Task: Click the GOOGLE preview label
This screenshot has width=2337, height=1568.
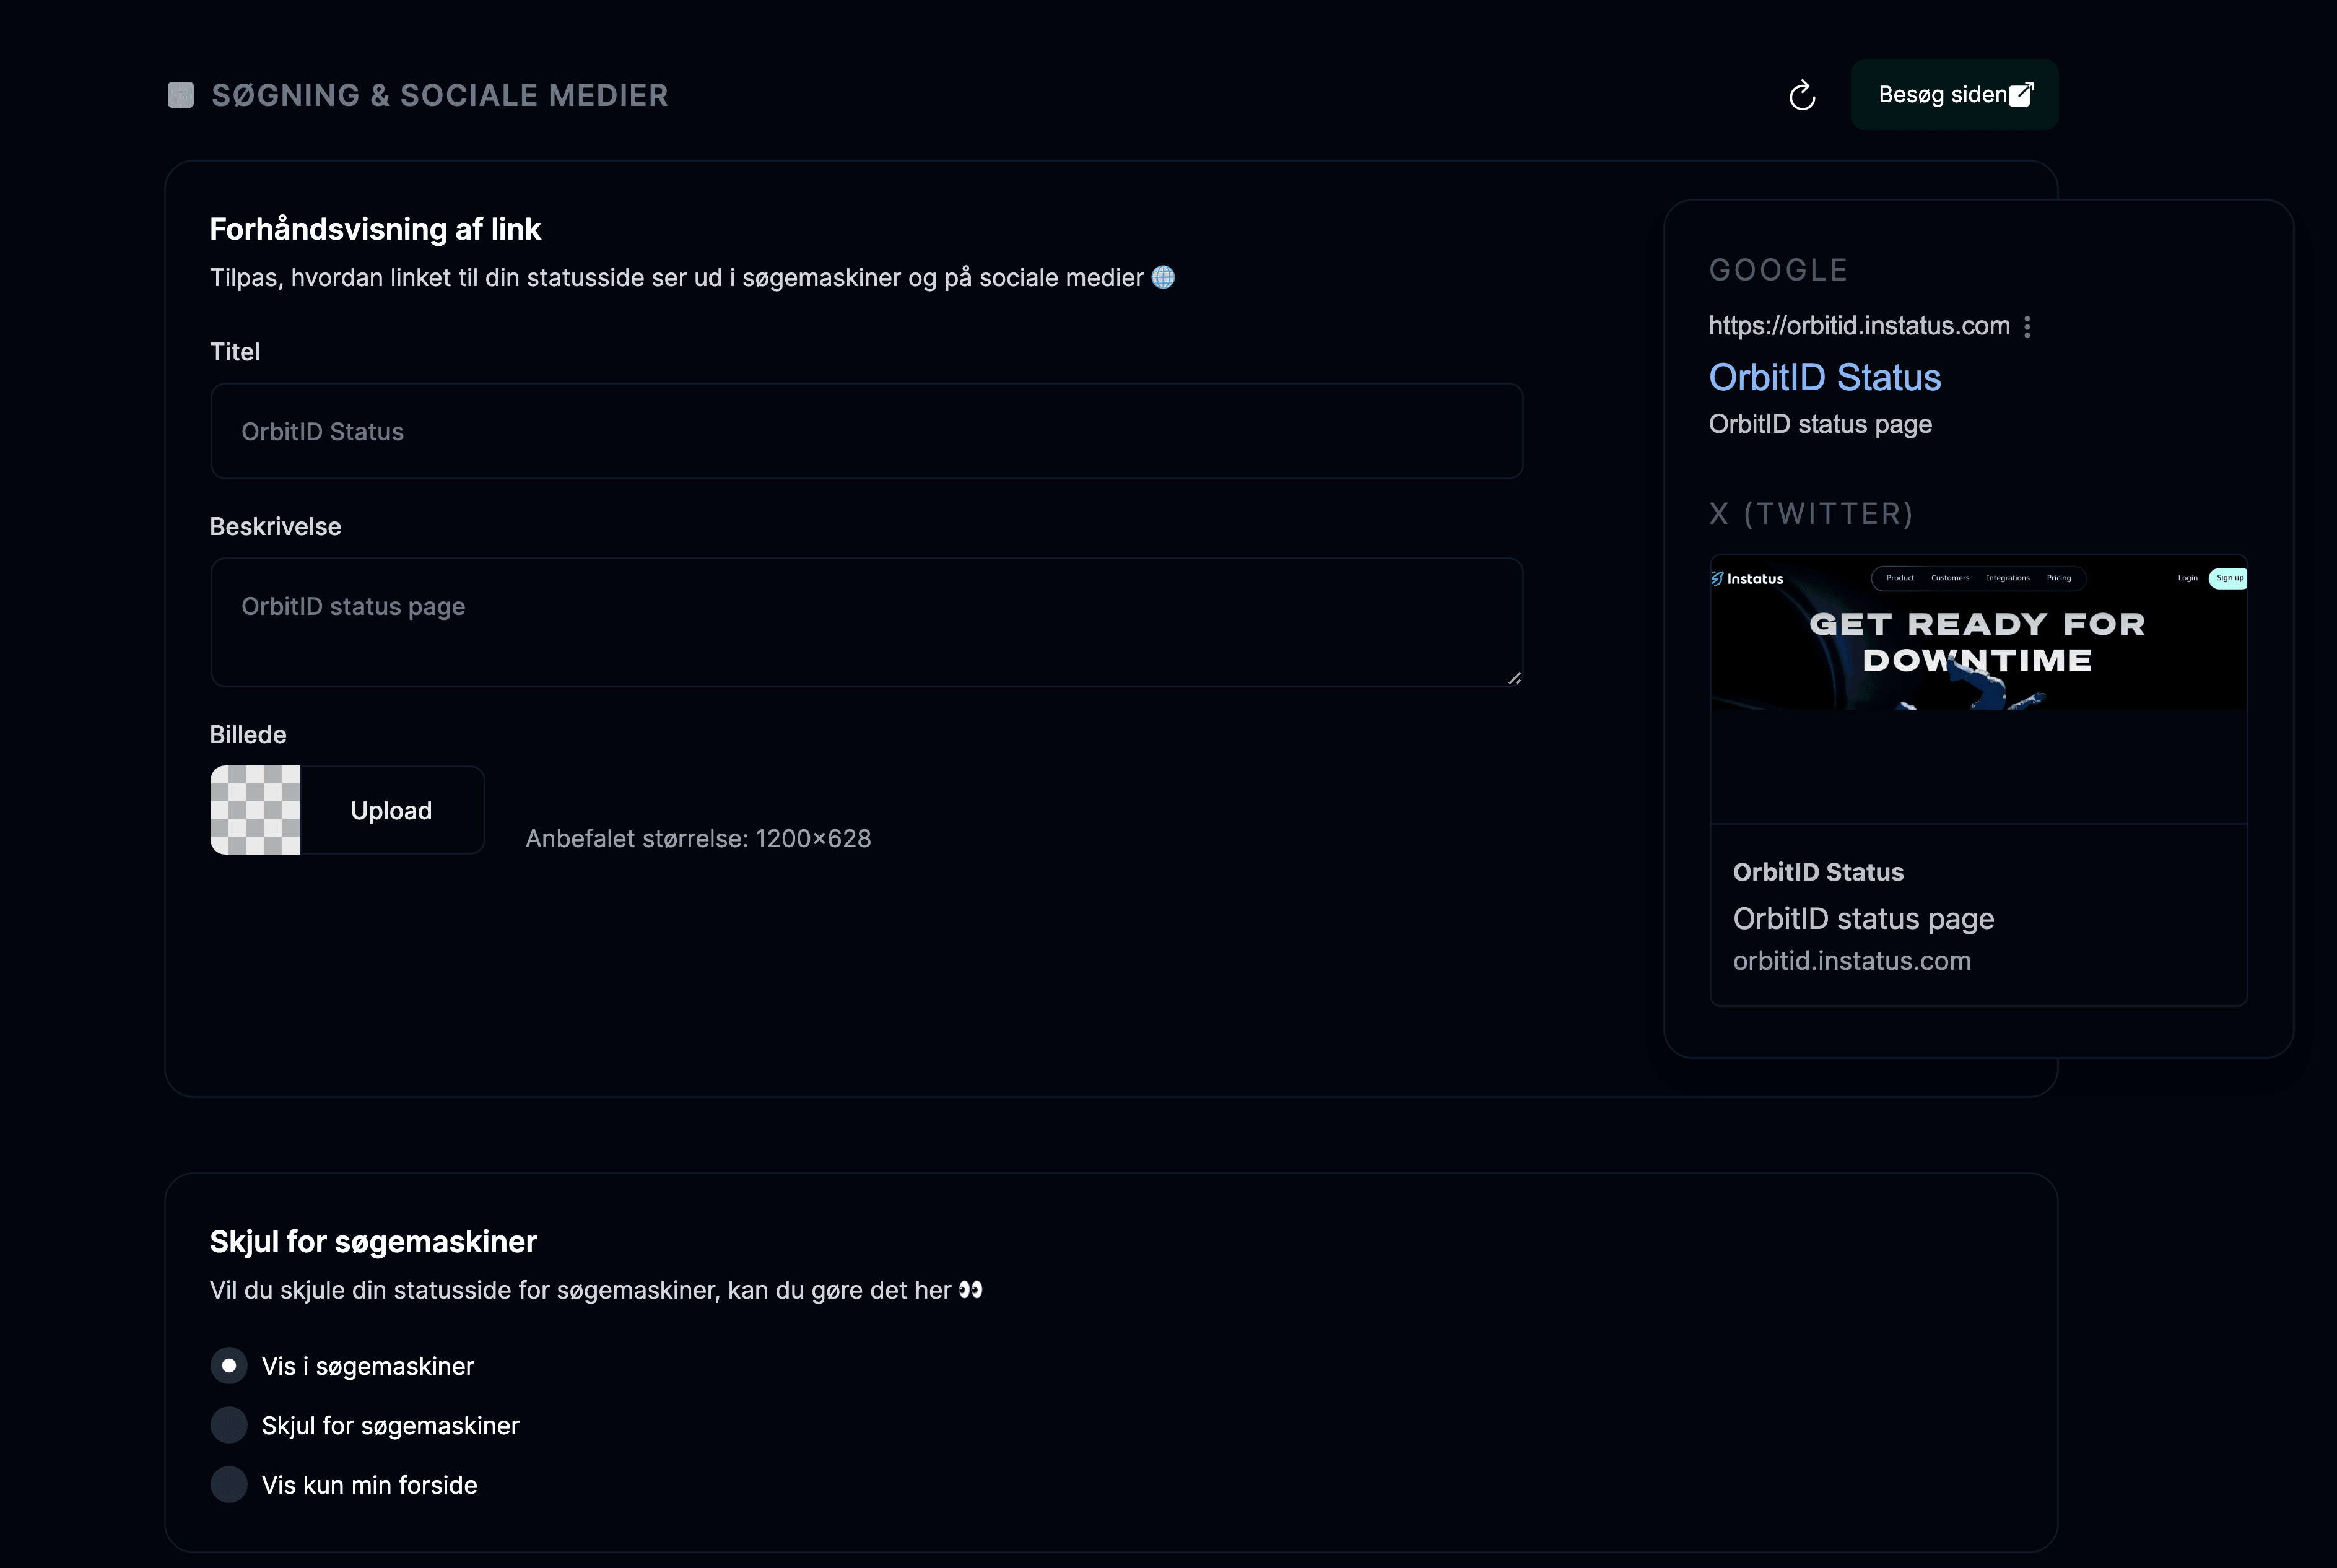Action: 1779,270
